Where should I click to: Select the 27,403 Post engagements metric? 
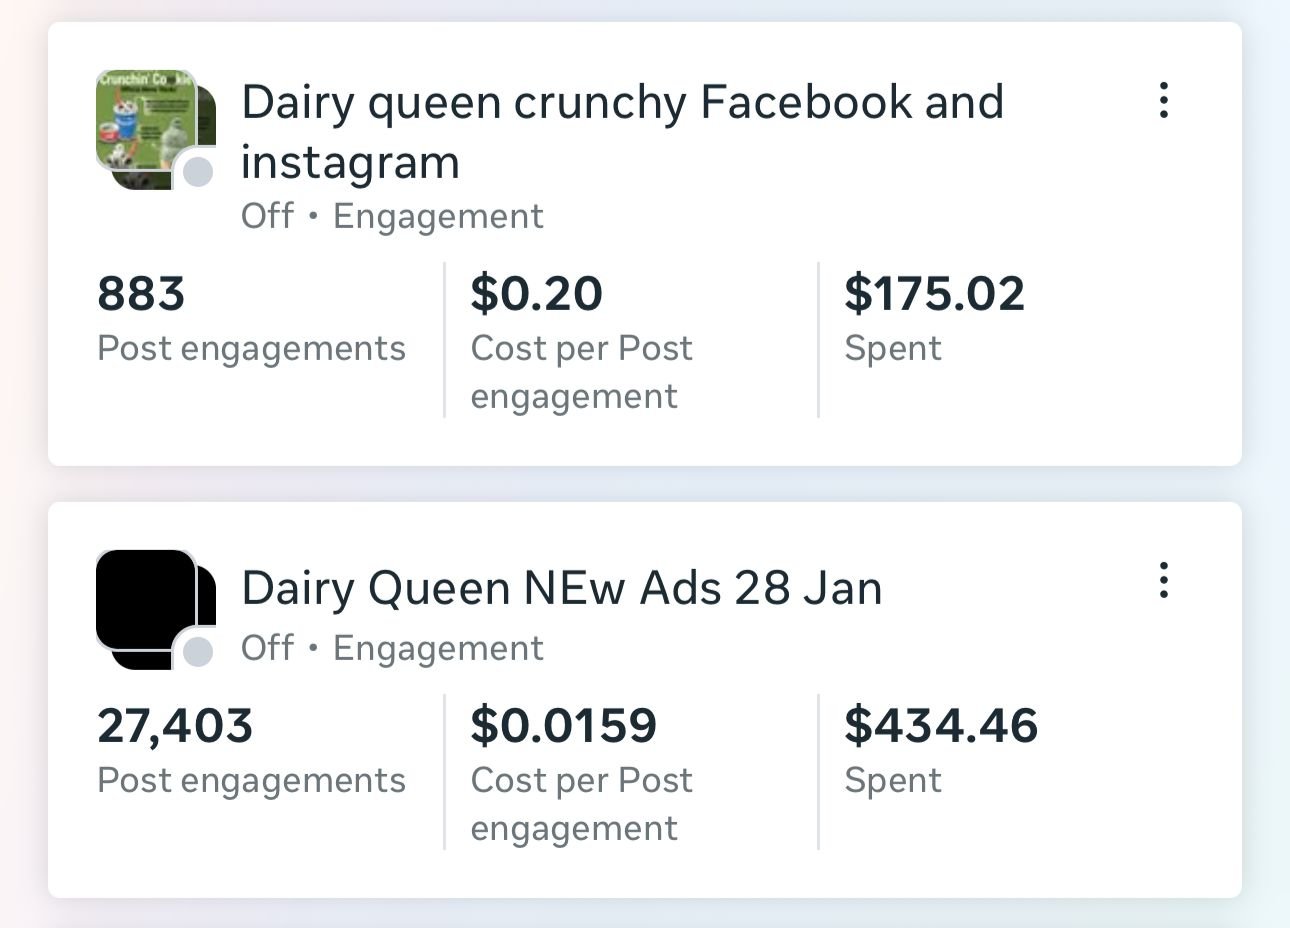(175, 726)
